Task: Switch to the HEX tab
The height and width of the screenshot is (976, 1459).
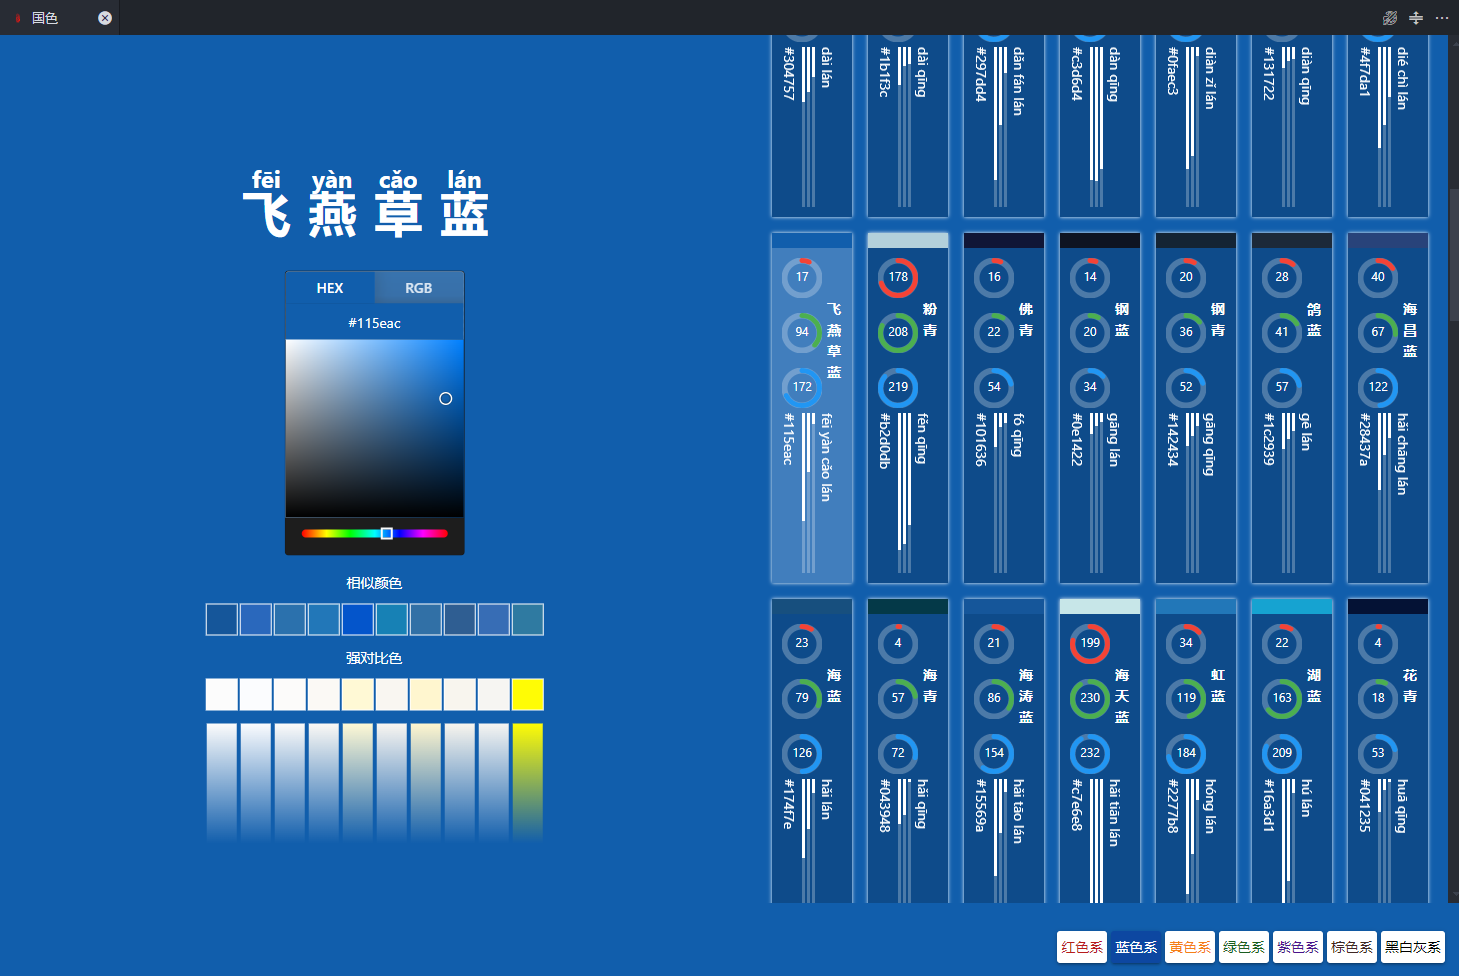Action: (330, 287)
